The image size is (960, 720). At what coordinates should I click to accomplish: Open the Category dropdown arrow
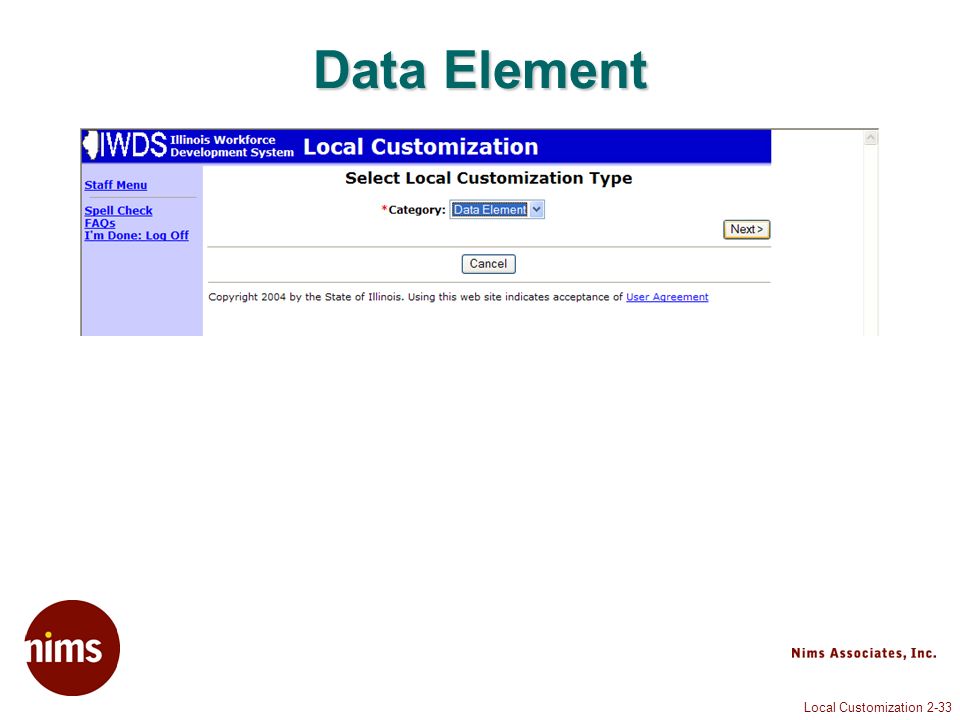point(536,209)
